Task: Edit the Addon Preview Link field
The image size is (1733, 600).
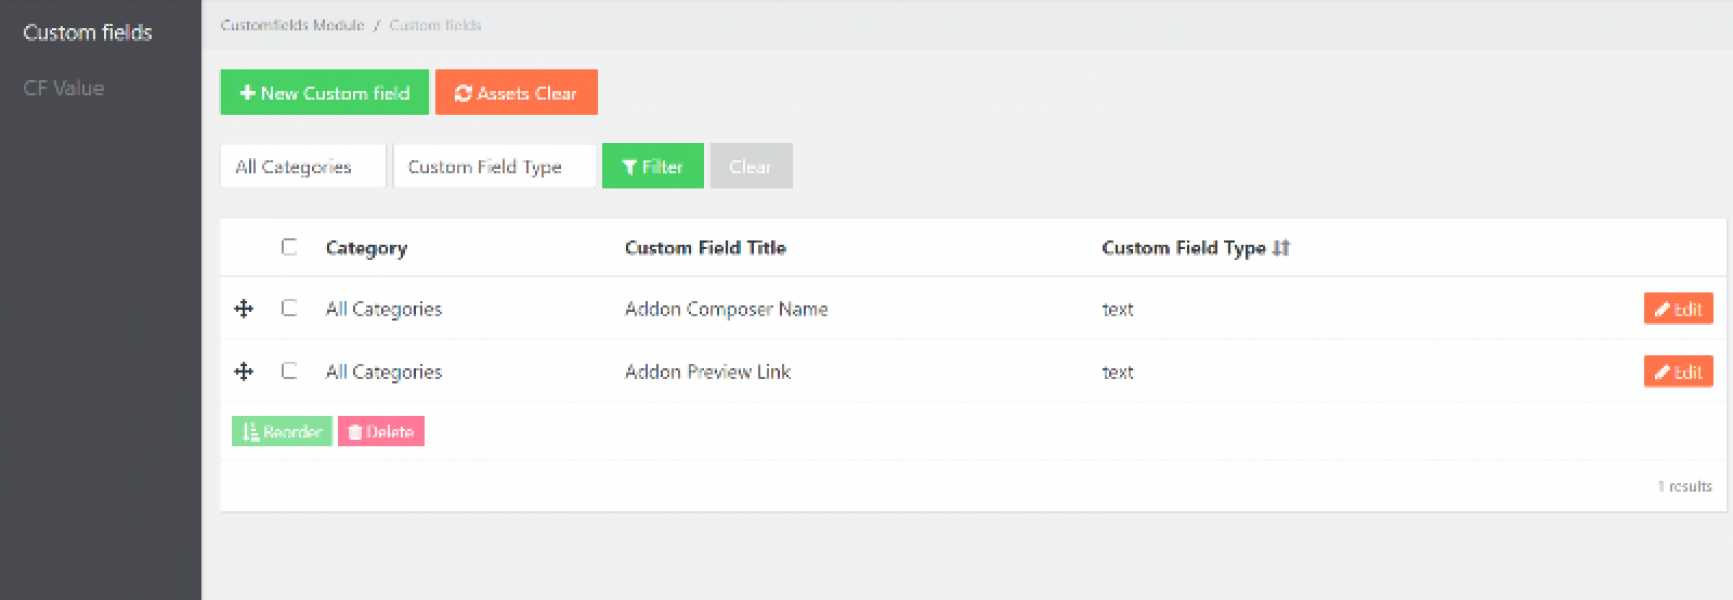Action: (1677, 372)
